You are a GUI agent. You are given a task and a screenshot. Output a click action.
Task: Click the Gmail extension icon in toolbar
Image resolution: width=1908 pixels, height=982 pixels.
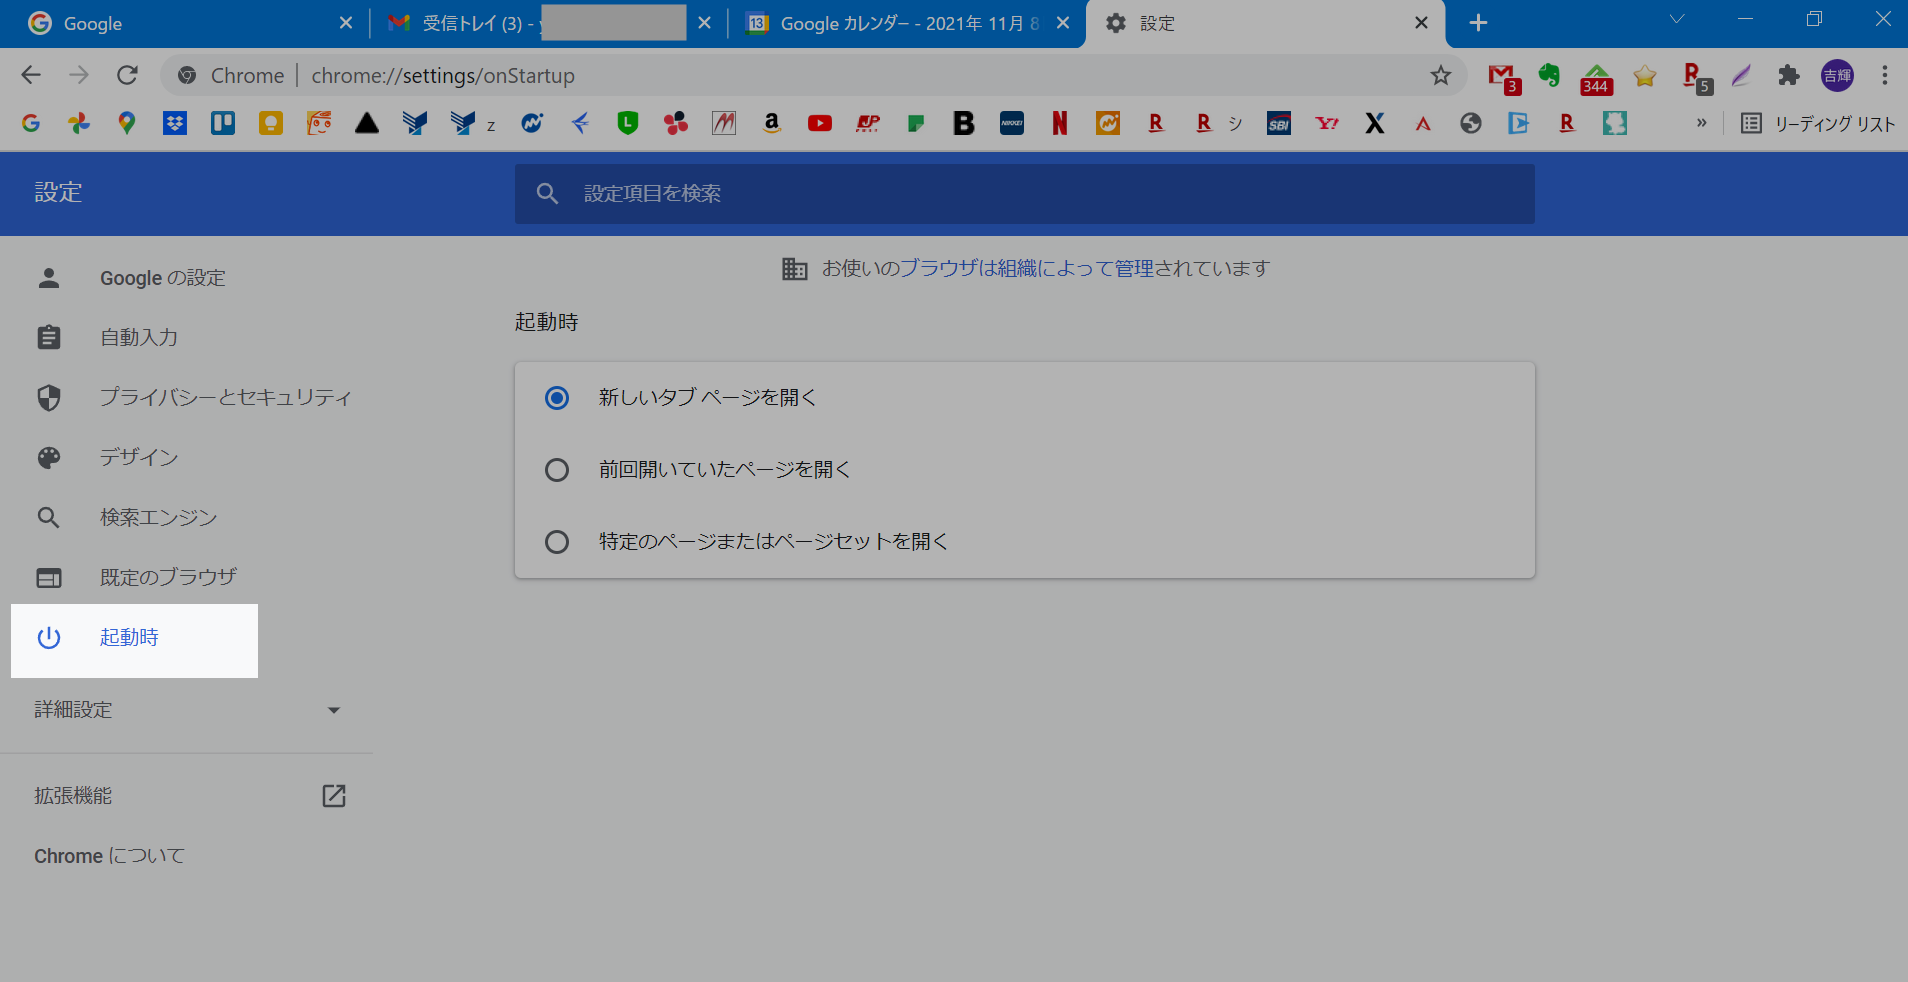1502,76
